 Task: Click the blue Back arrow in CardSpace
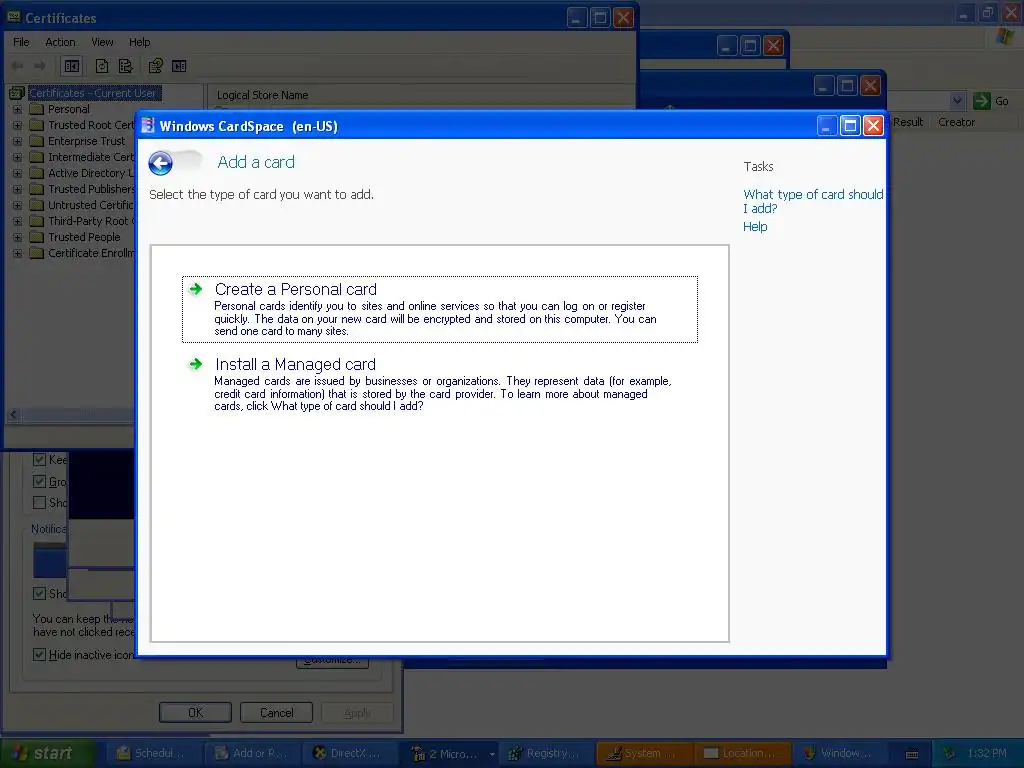pos(160,163)
